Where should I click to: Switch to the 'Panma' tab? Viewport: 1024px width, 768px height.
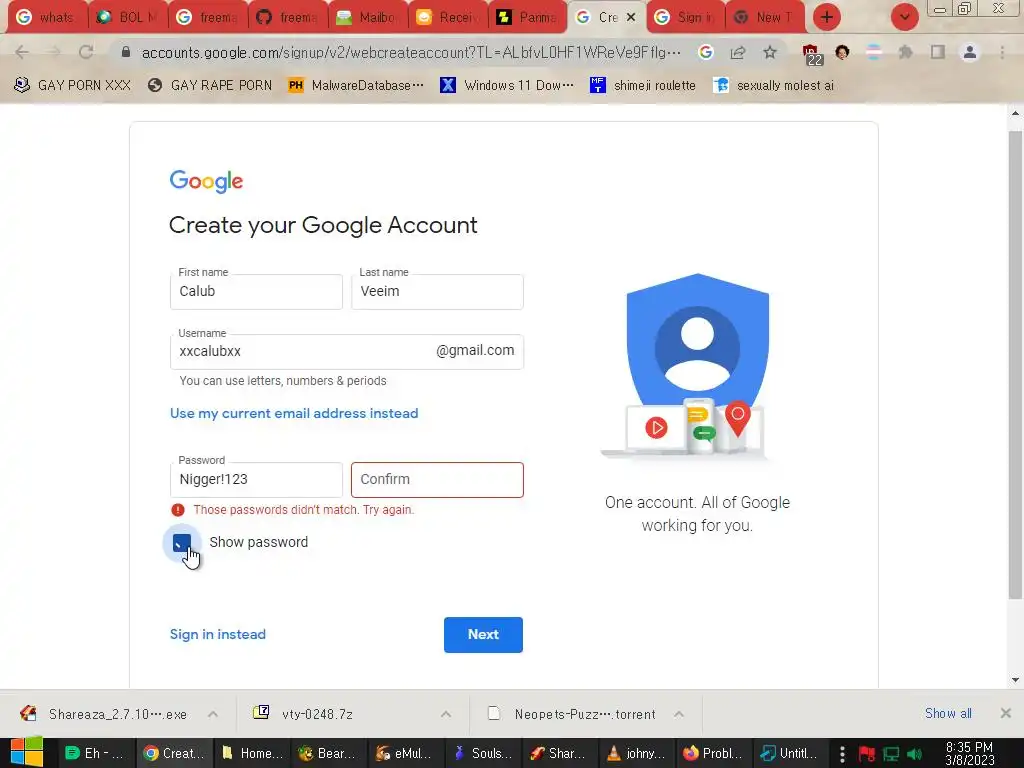(529, 18)
